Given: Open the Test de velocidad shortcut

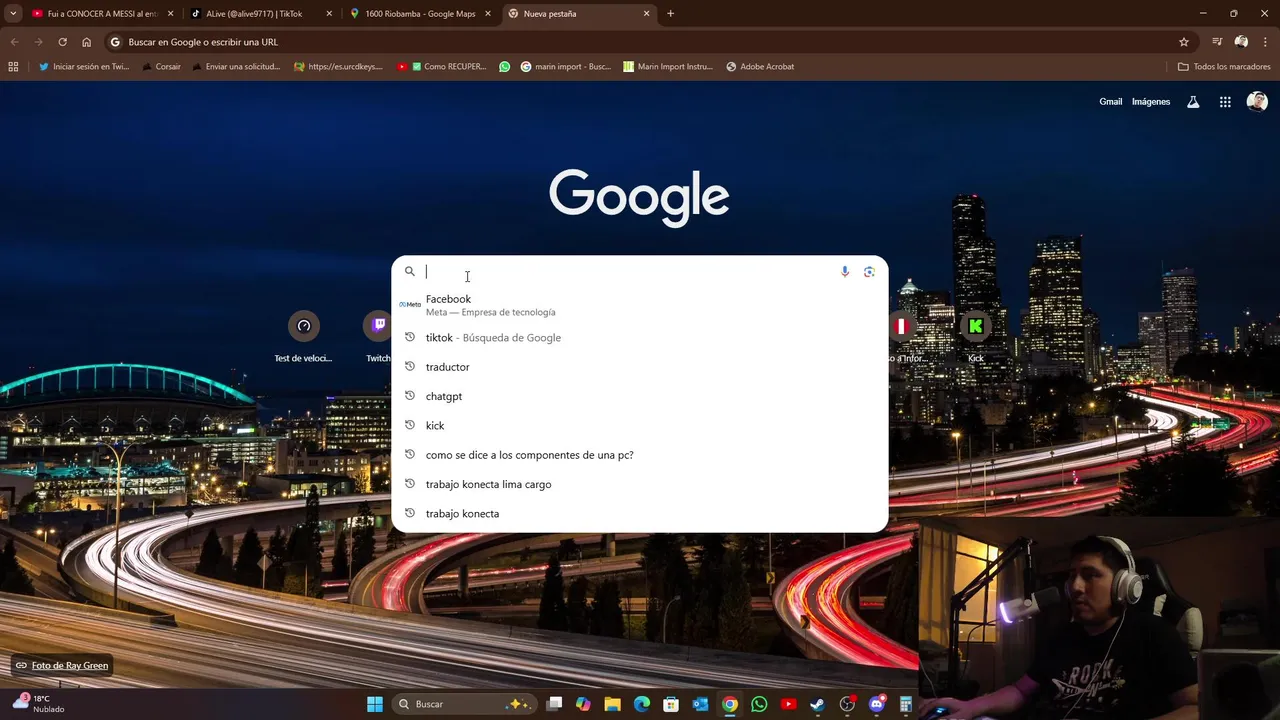Looking at the screenshot, I should tap(304, 337).
